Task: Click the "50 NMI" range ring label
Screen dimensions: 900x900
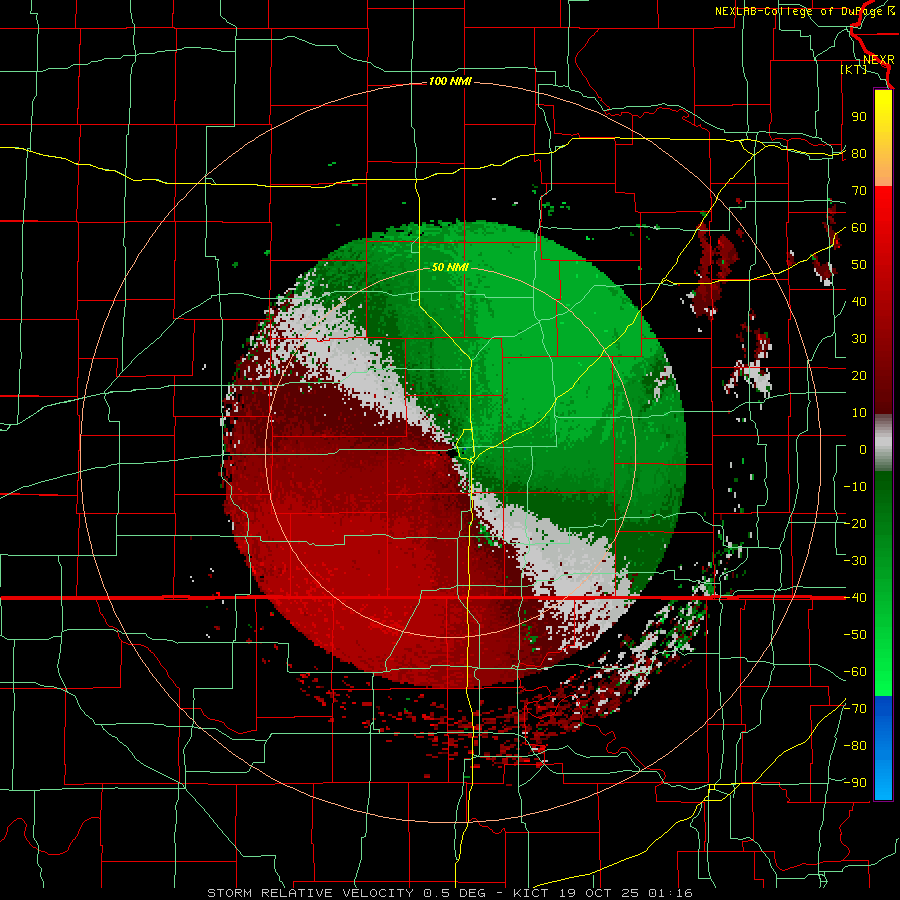Action: 450,267
